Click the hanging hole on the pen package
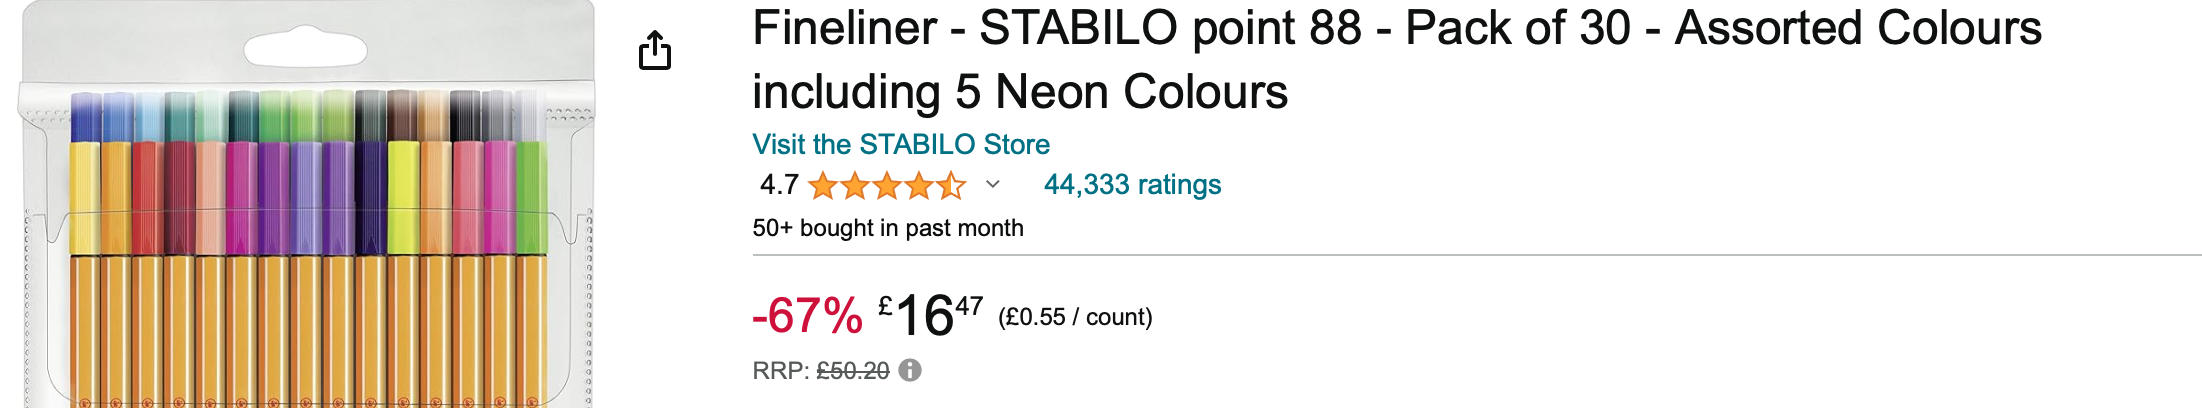 click(x=306, y=48)
